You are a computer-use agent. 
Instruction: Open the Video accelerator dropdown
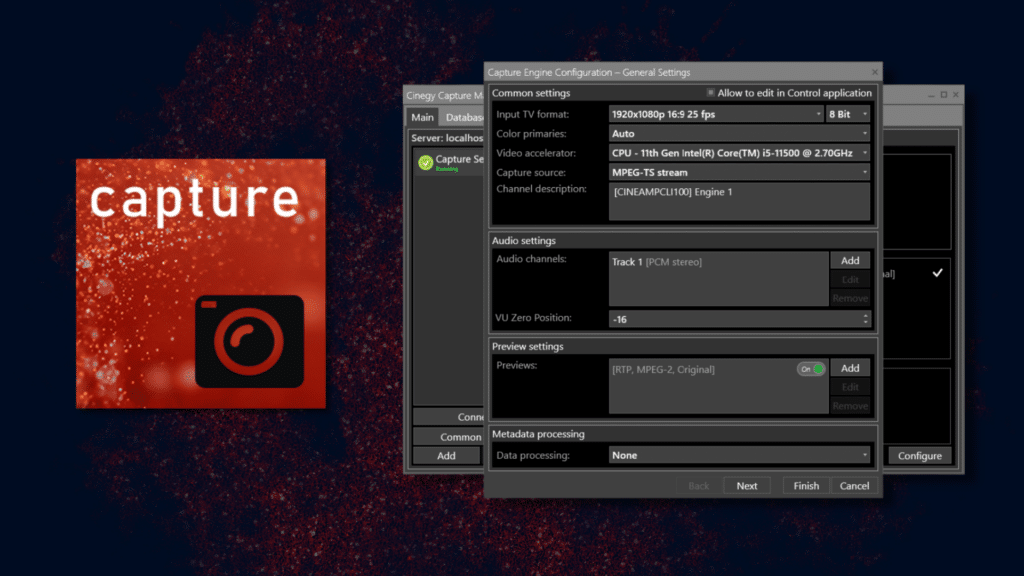click(x=739, y=153)
